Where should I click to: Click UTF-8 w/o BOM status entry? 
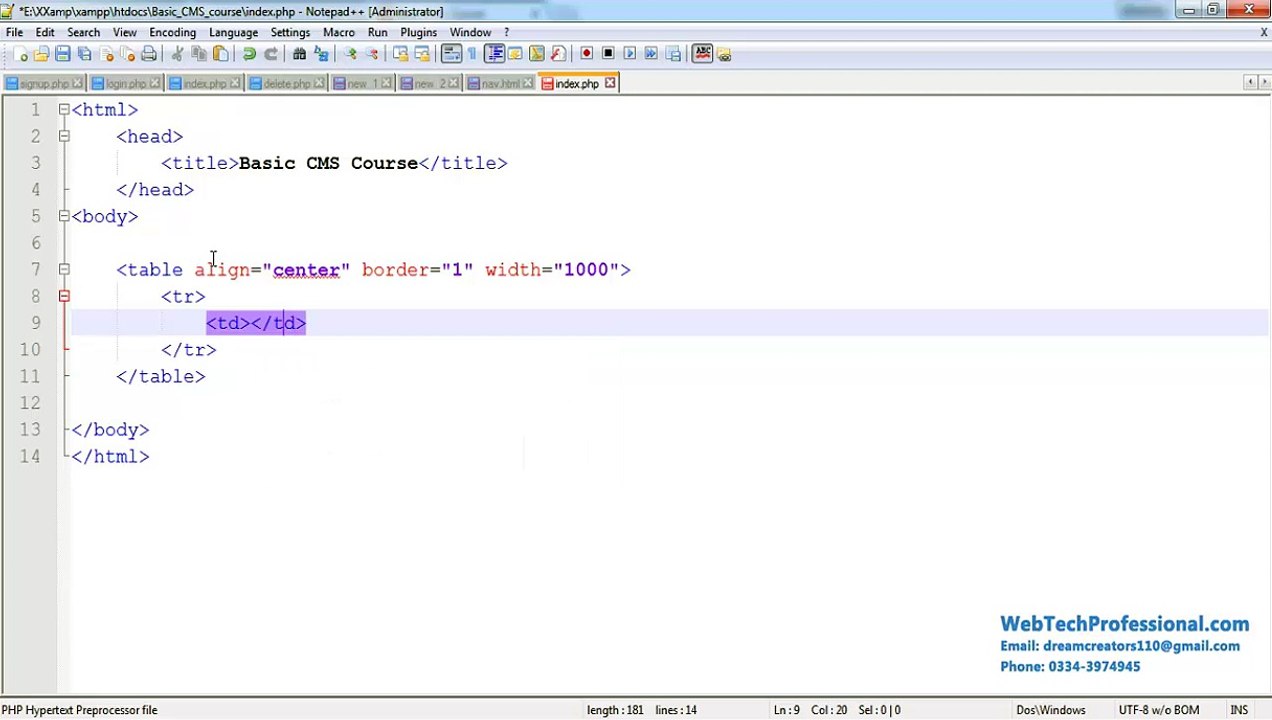(x=1158, y=710)
